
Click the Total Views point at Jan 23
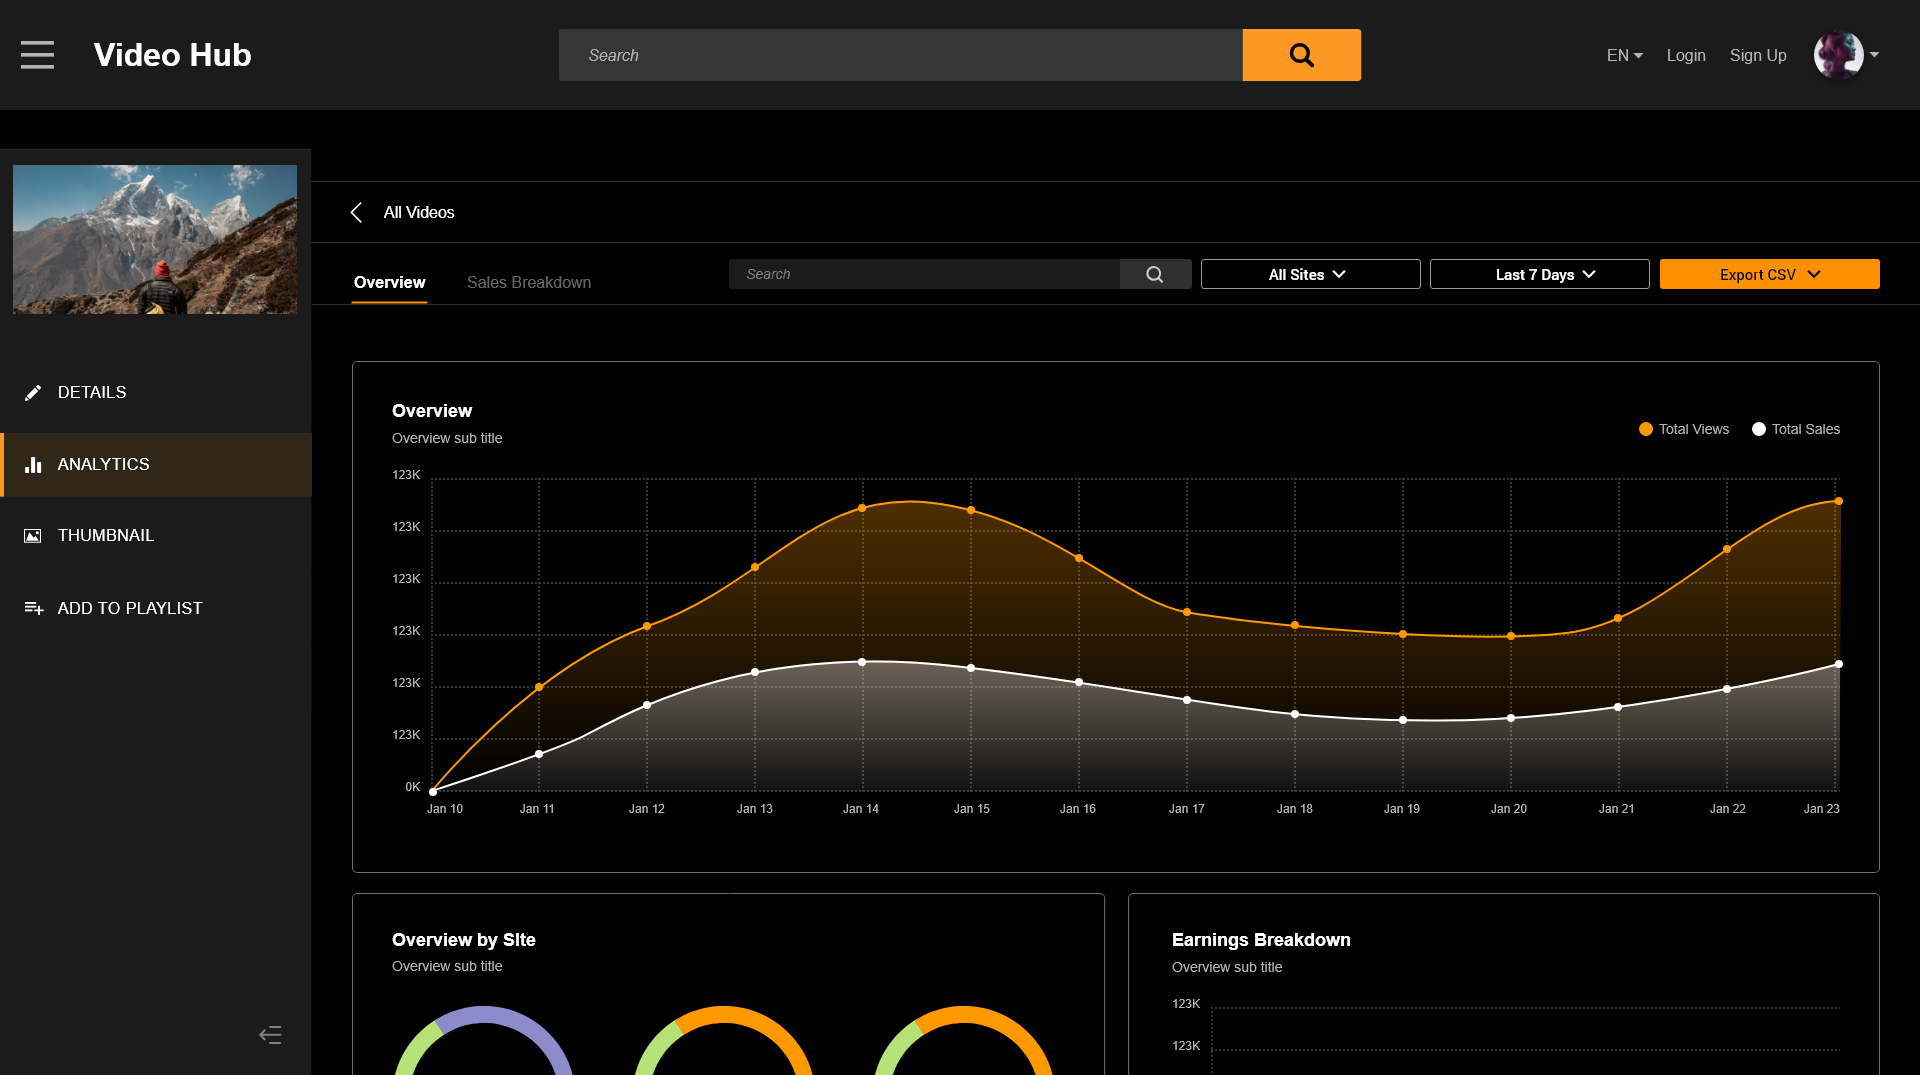tap(1838, 501)
